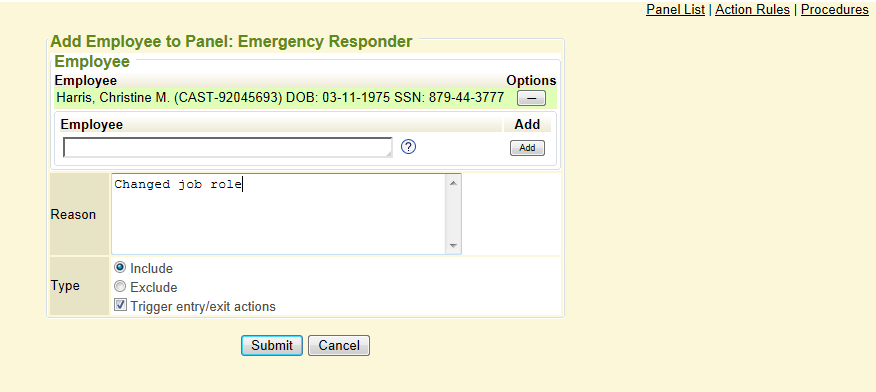This screenshot has height=392, width=876.
Task: Open the Procedures link
Action: click(835, 9)
